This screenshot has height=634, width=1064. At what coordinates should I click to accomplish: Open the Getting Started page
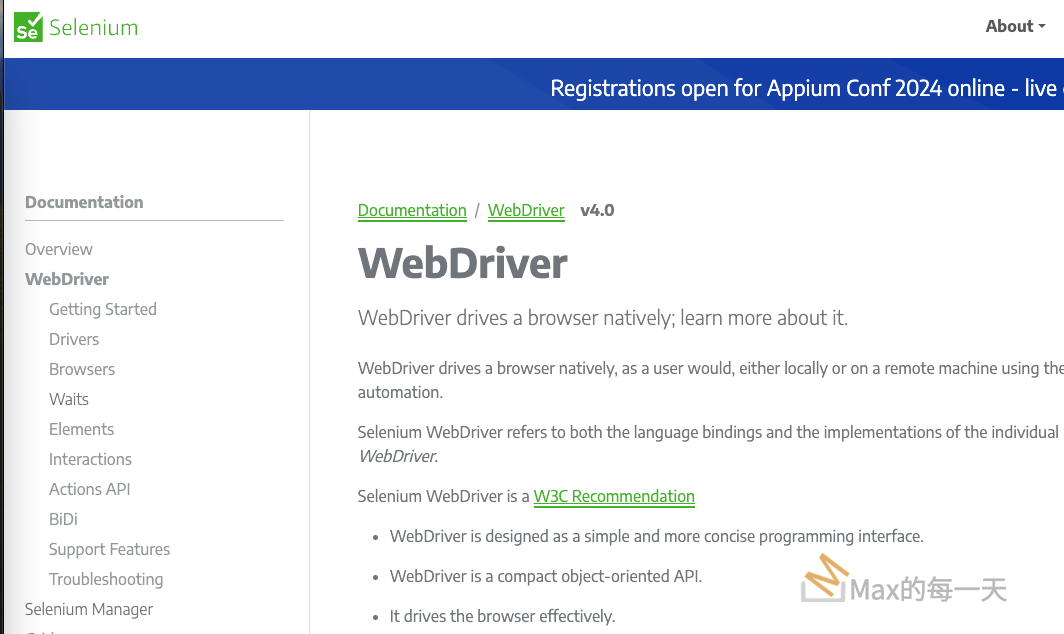click(103, 309)
